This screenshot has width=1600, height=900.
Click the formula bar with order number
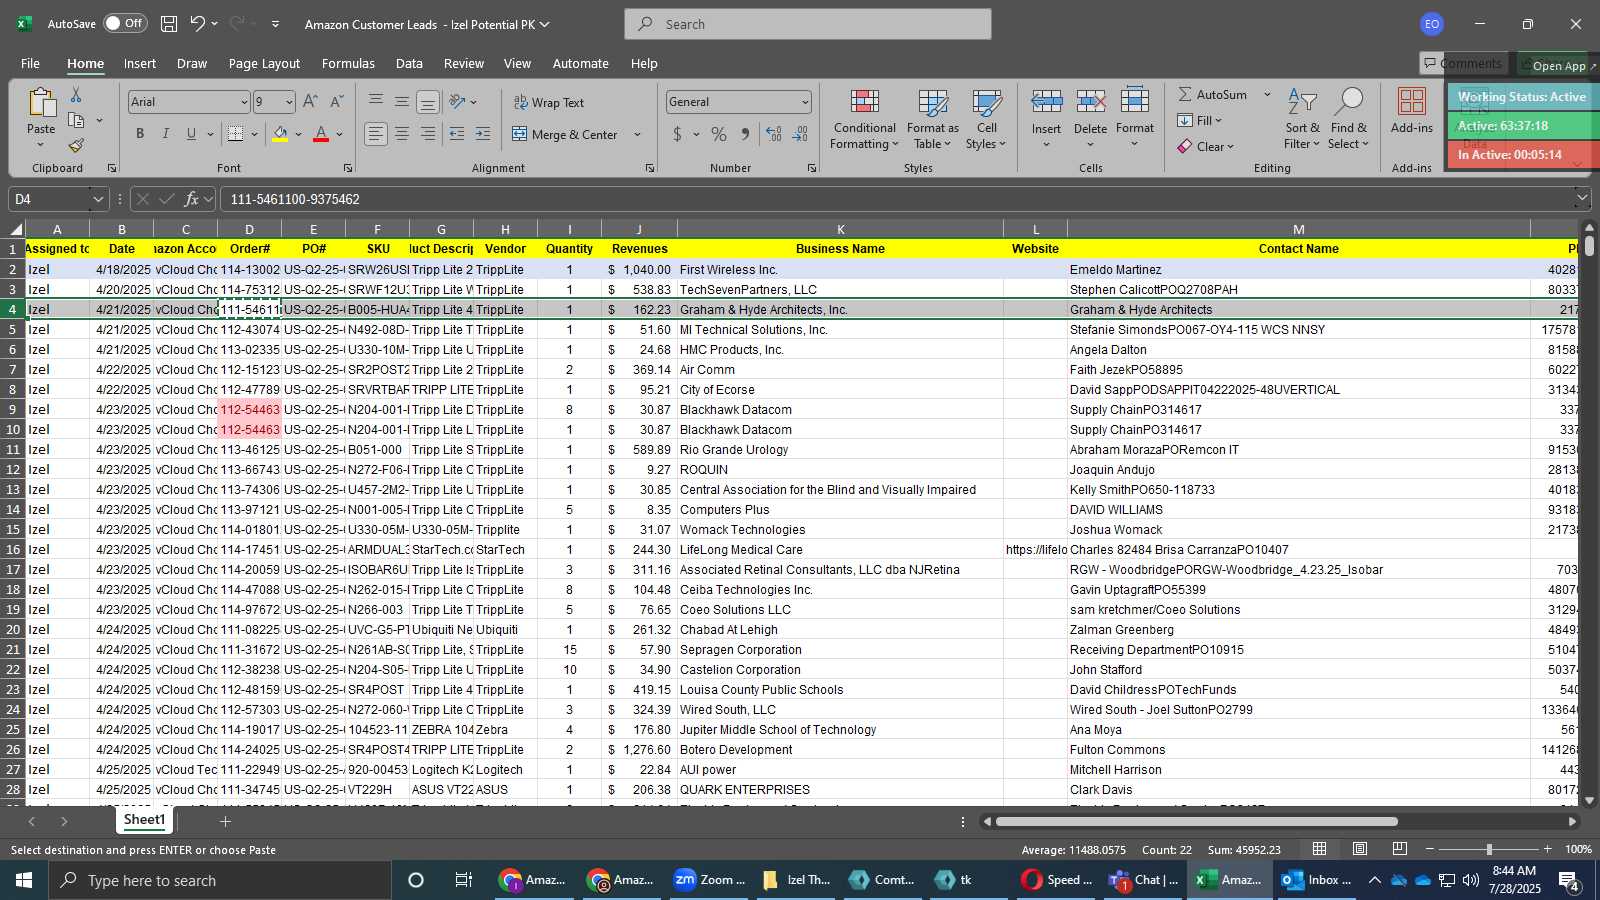pos(895,199)
